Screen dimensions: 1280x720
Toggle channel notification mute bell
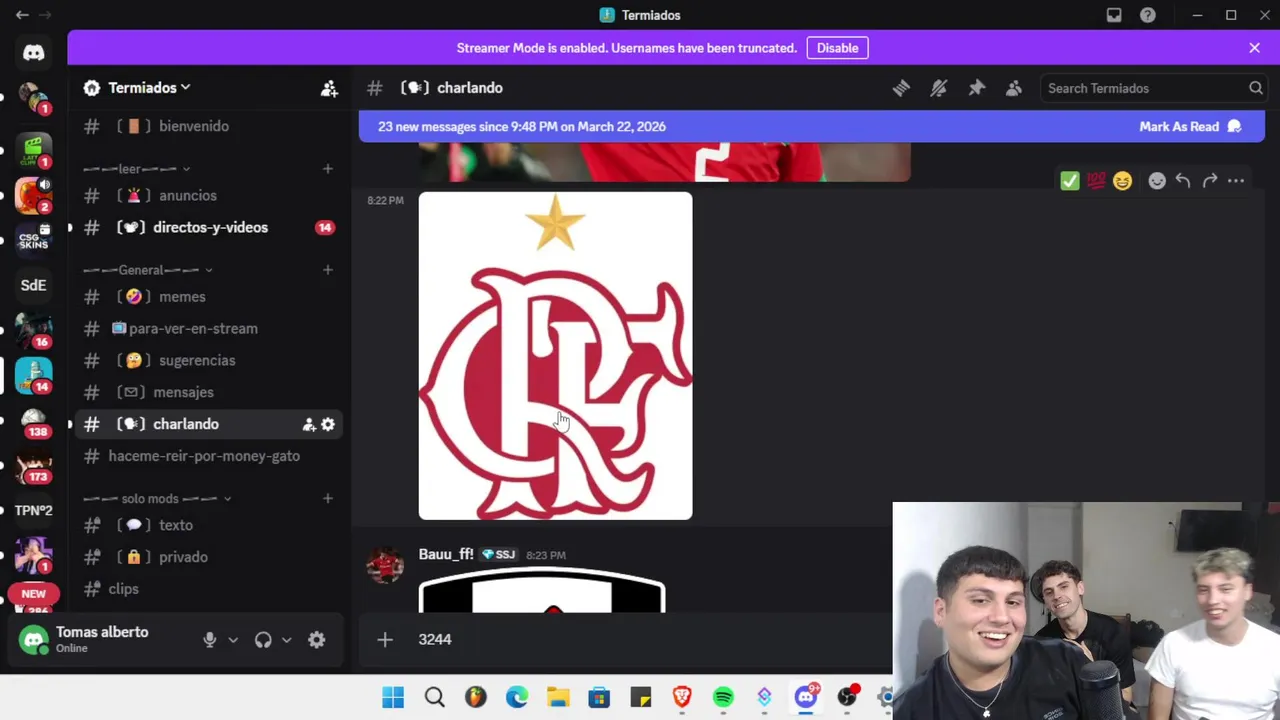(938, 88)
